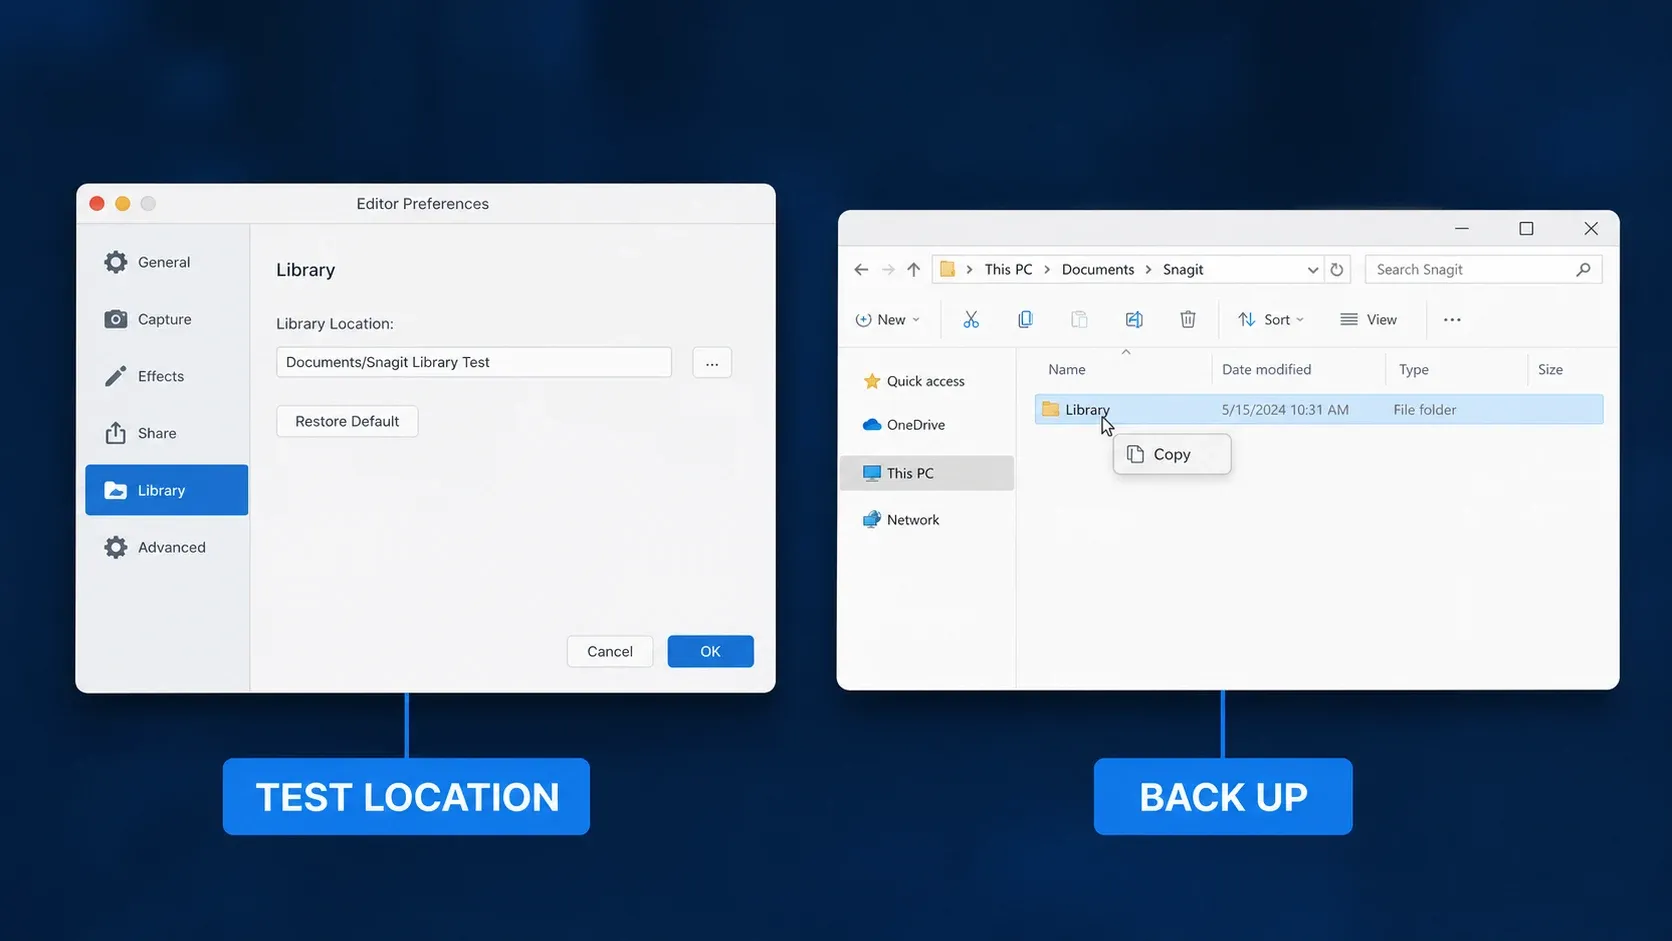Click Restore Default button
The image size is (1672, 941).
click(x=347, y=421)
